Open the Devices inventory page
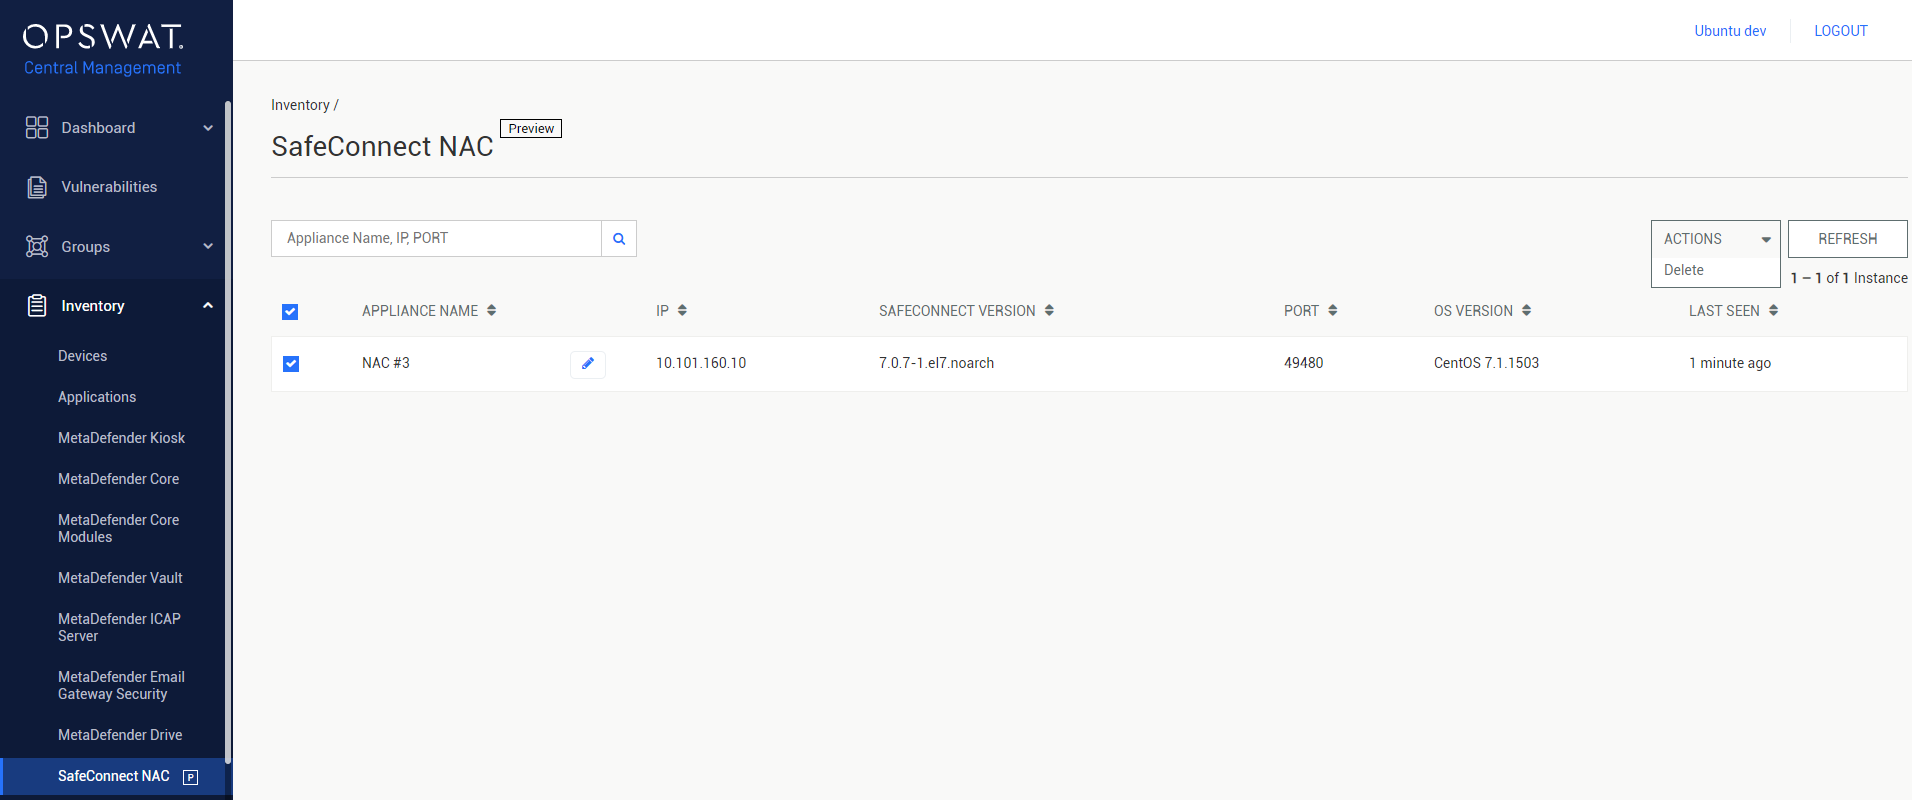Viewport: 1912px width, 800px height. coord(82,356)
